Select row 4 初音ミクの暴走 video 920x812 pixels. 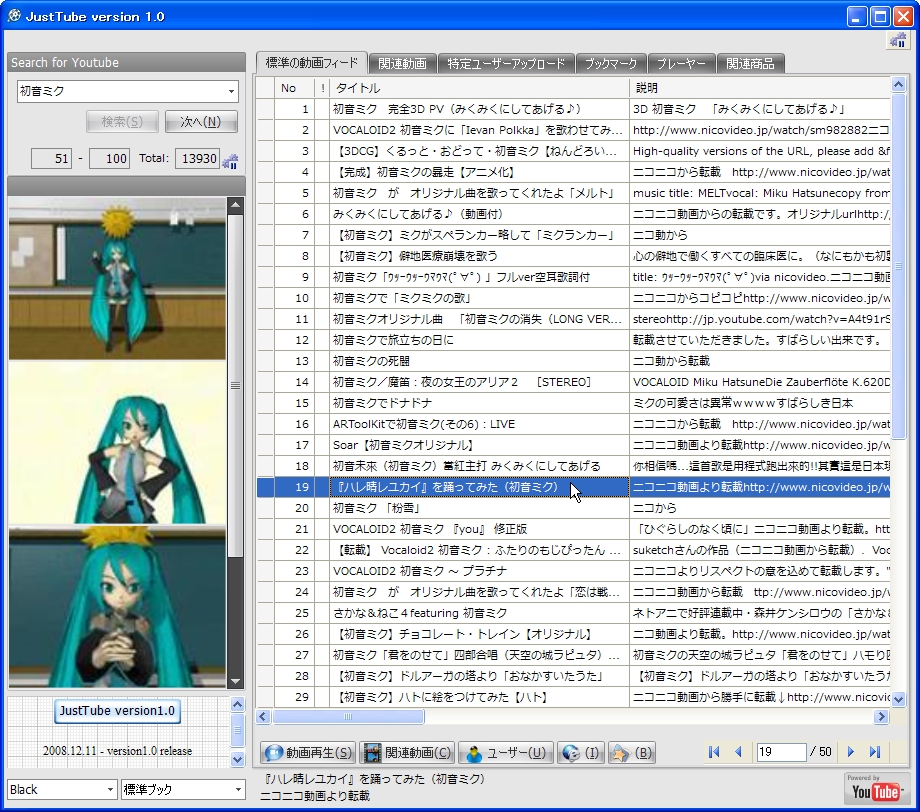573,172
